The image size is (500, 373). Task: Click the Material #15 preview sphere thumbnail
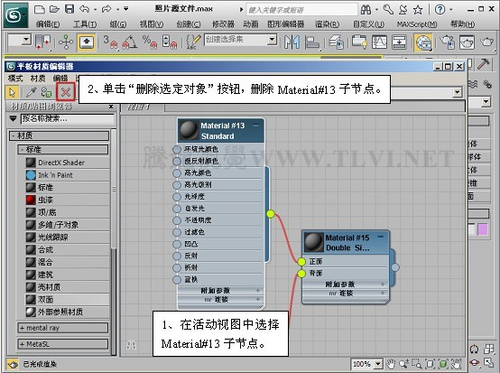coord(314,242)
